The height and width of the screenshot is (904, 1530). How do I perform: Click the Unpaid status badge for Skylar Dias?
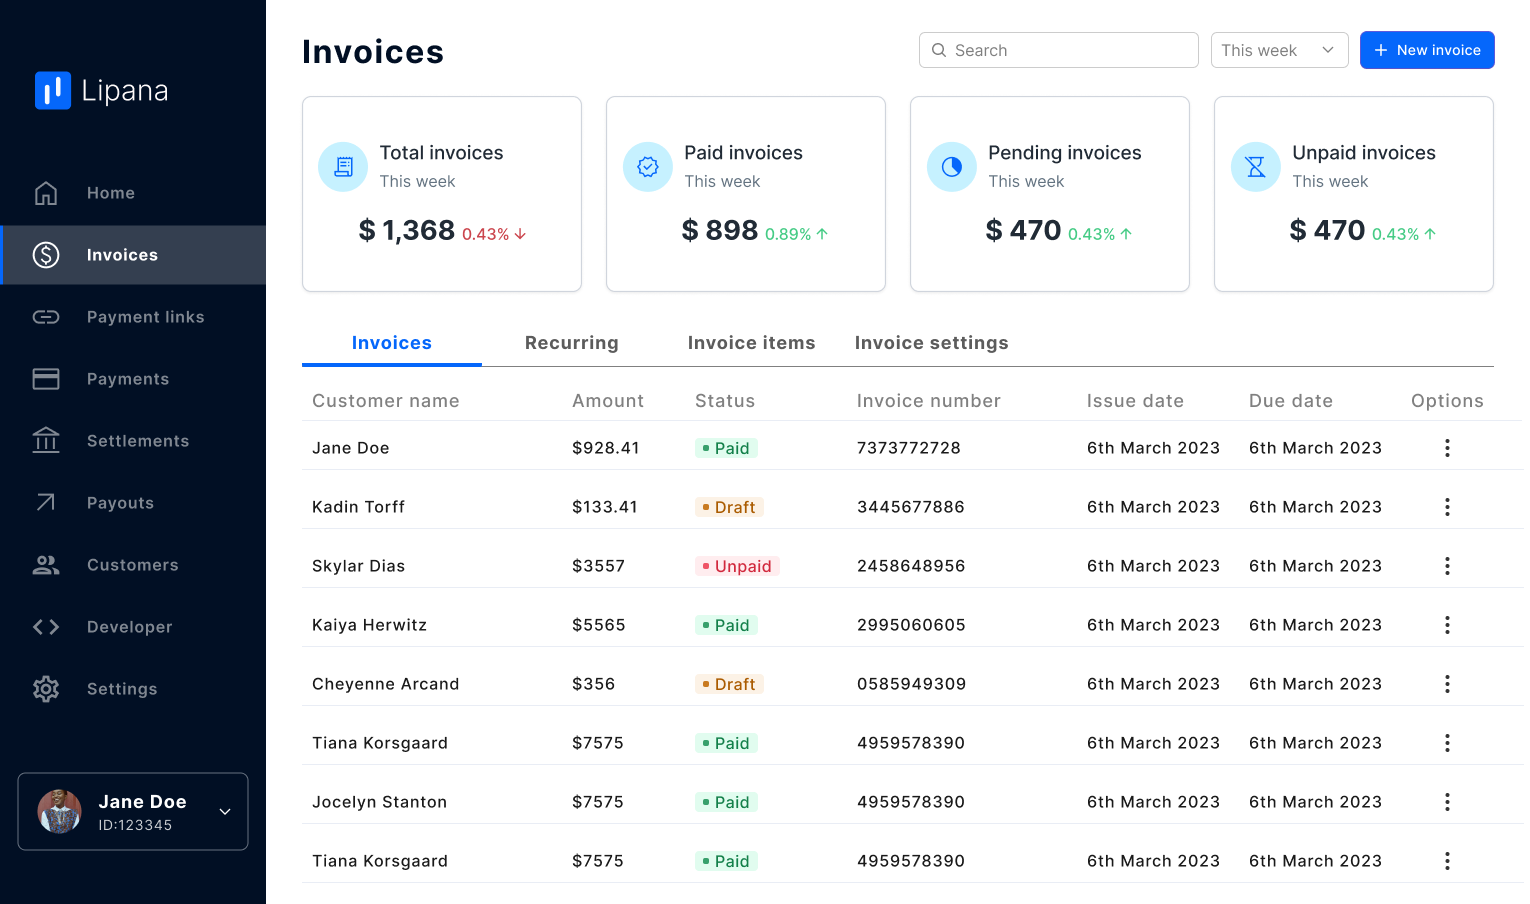[737, 566]
